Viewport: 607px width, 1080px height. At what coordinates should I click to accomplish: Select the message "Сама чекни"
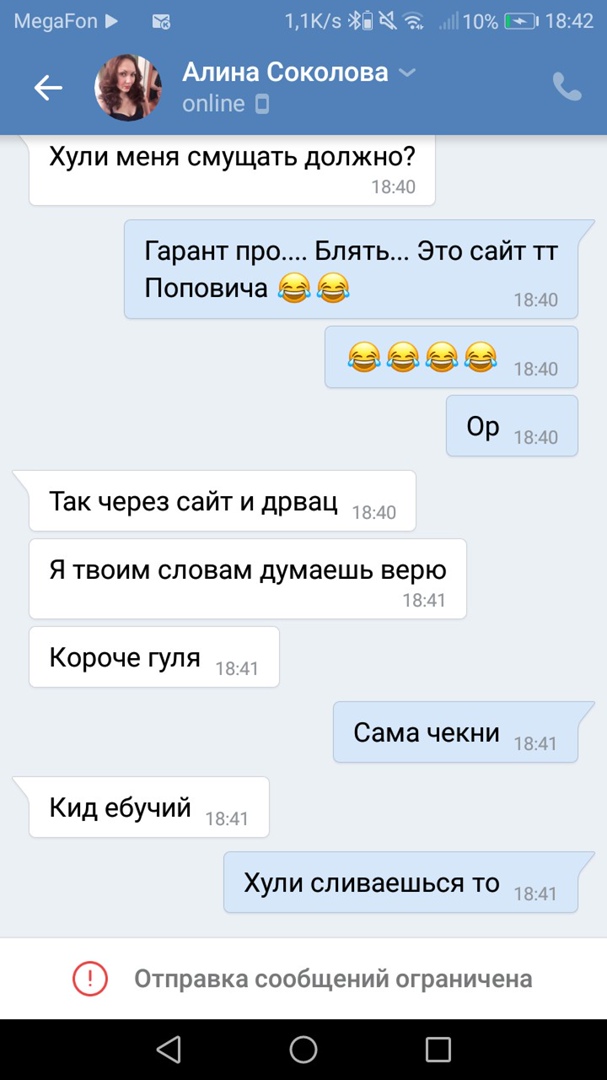click(455, 732)
